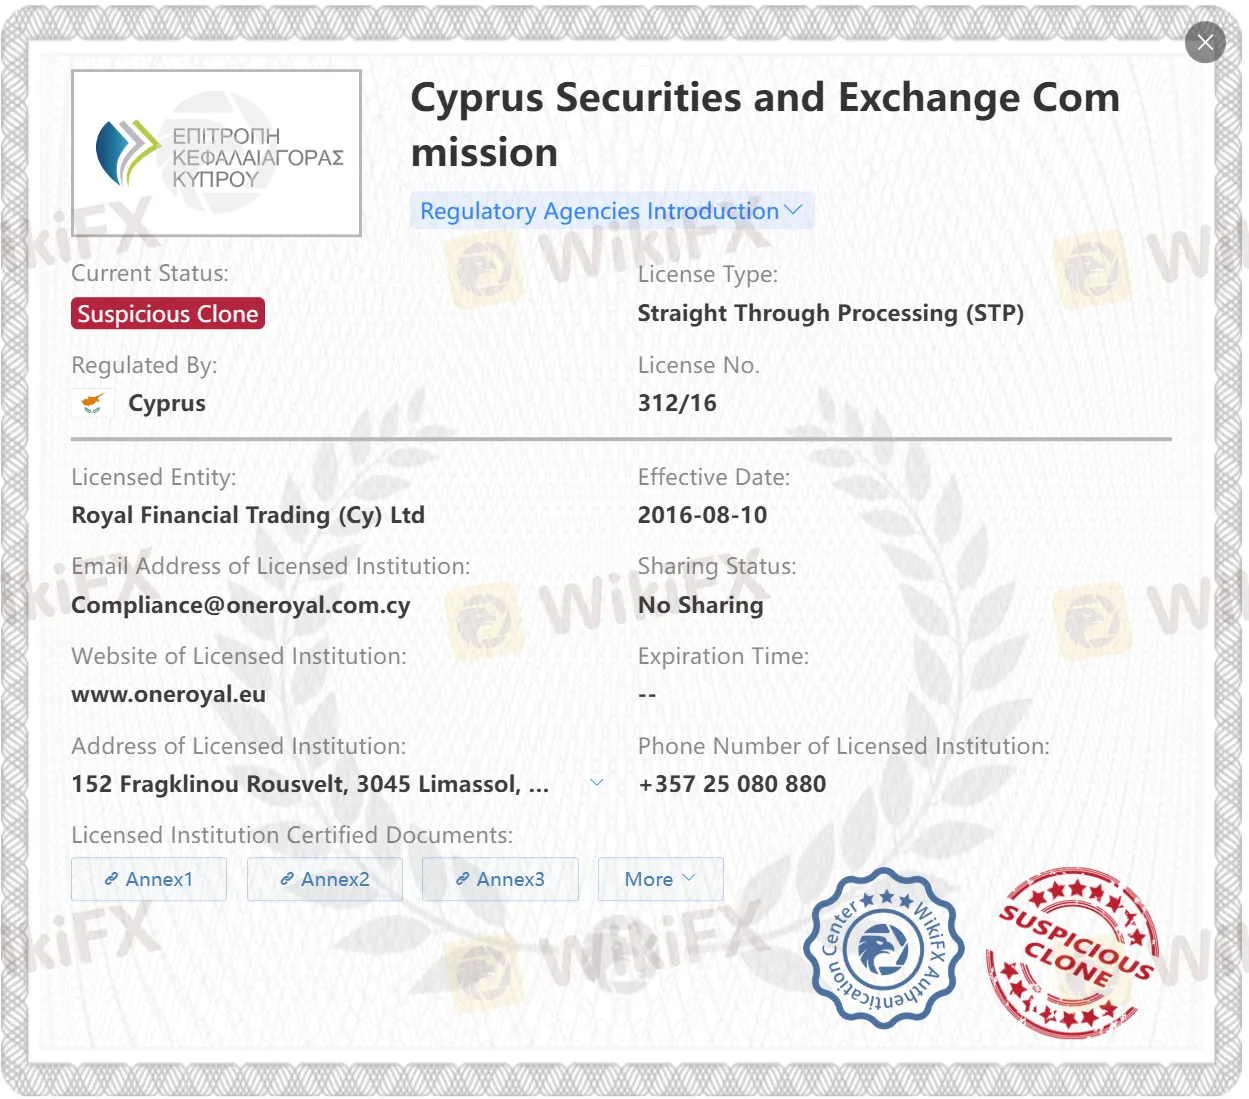Viewport: 1249px width, 1099px height.
Task: Click the paperclip icon on Annex2
Action: click(x=286, y=878)
